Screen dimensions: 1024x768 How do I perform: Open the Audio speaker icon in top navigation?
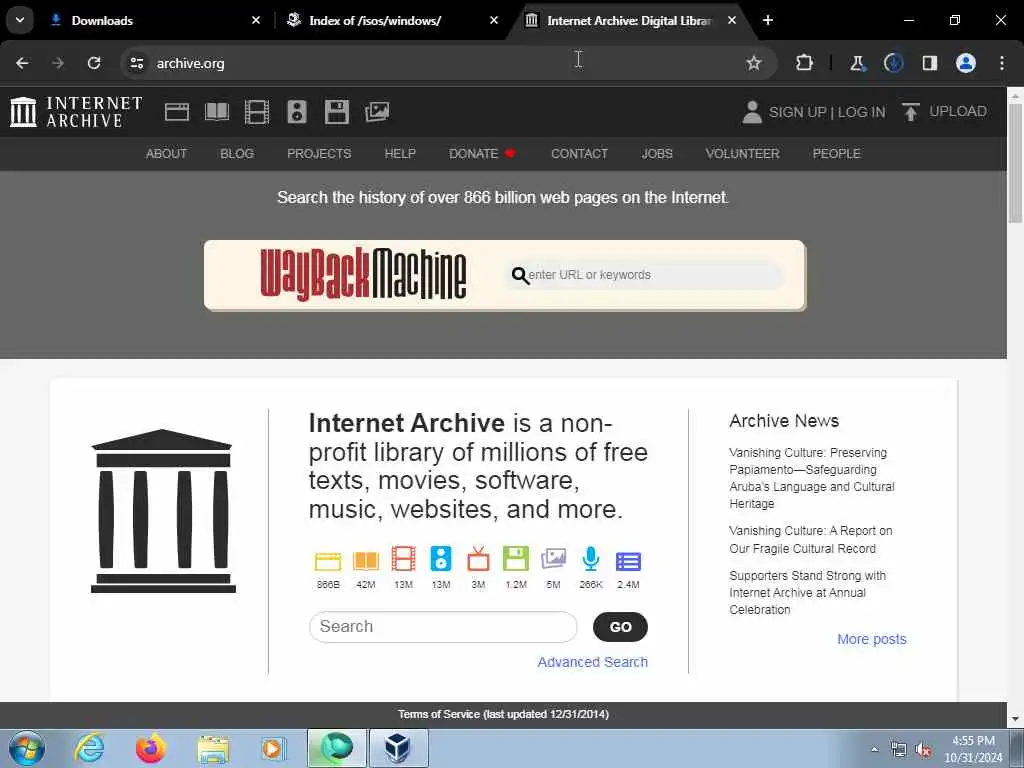click(x=296, y=112)
